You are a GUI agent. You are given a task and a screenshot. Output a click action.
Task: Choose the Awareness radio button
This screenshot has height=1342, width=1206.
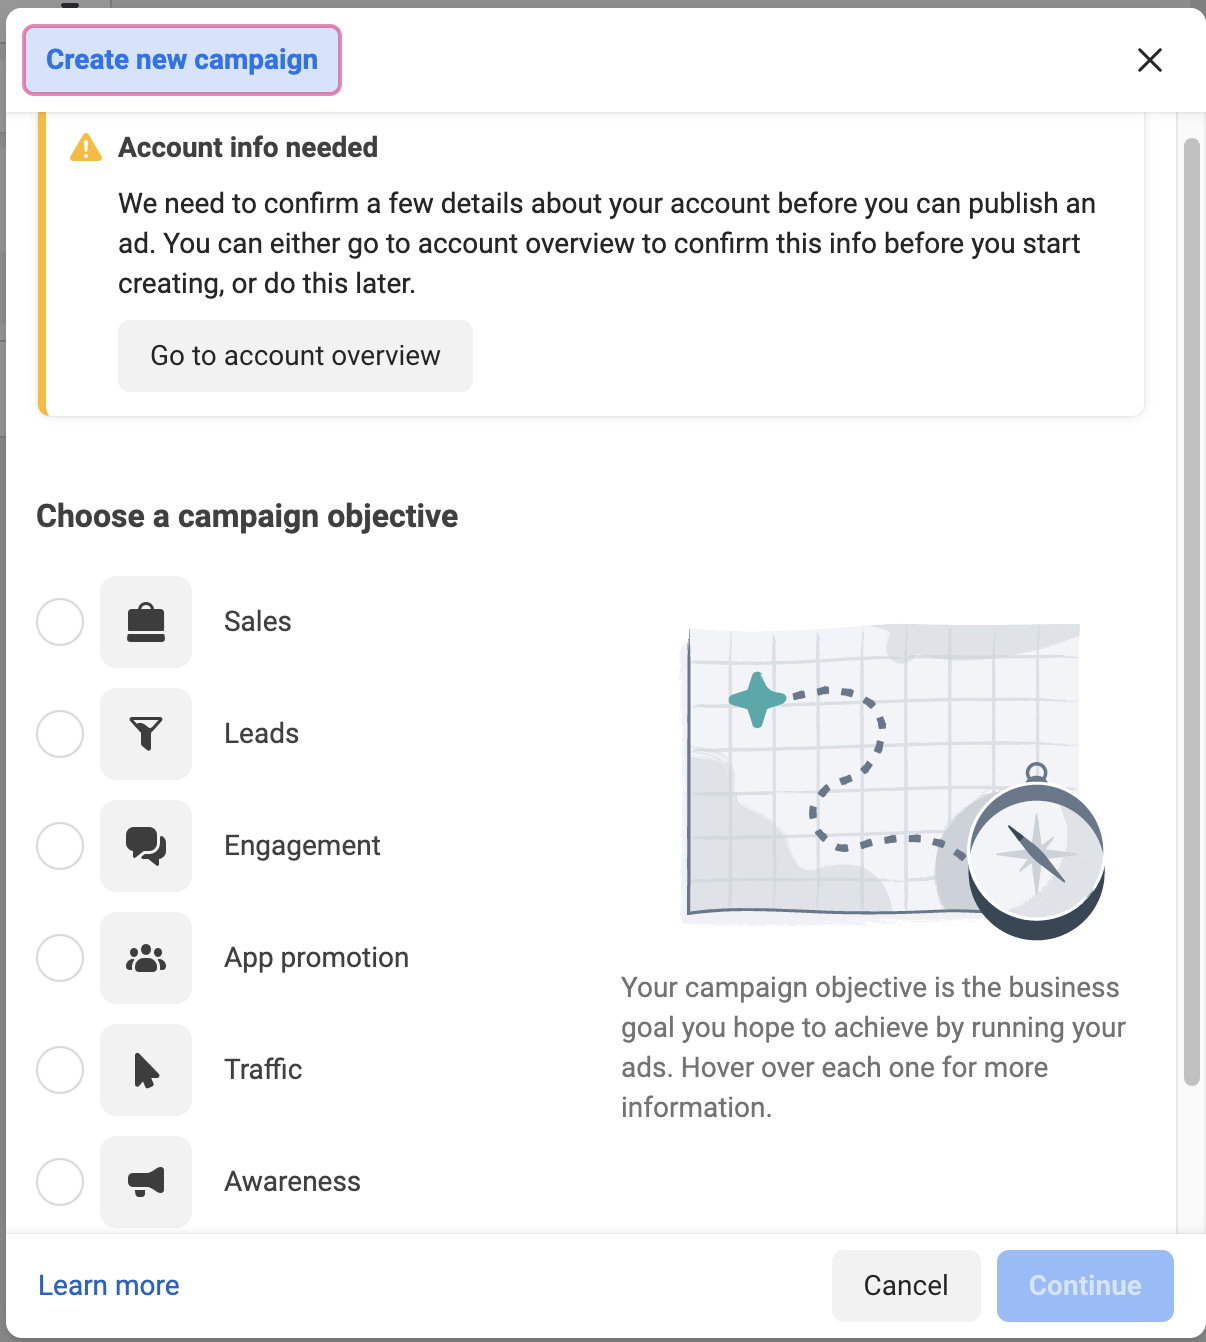coord(60,1181)
